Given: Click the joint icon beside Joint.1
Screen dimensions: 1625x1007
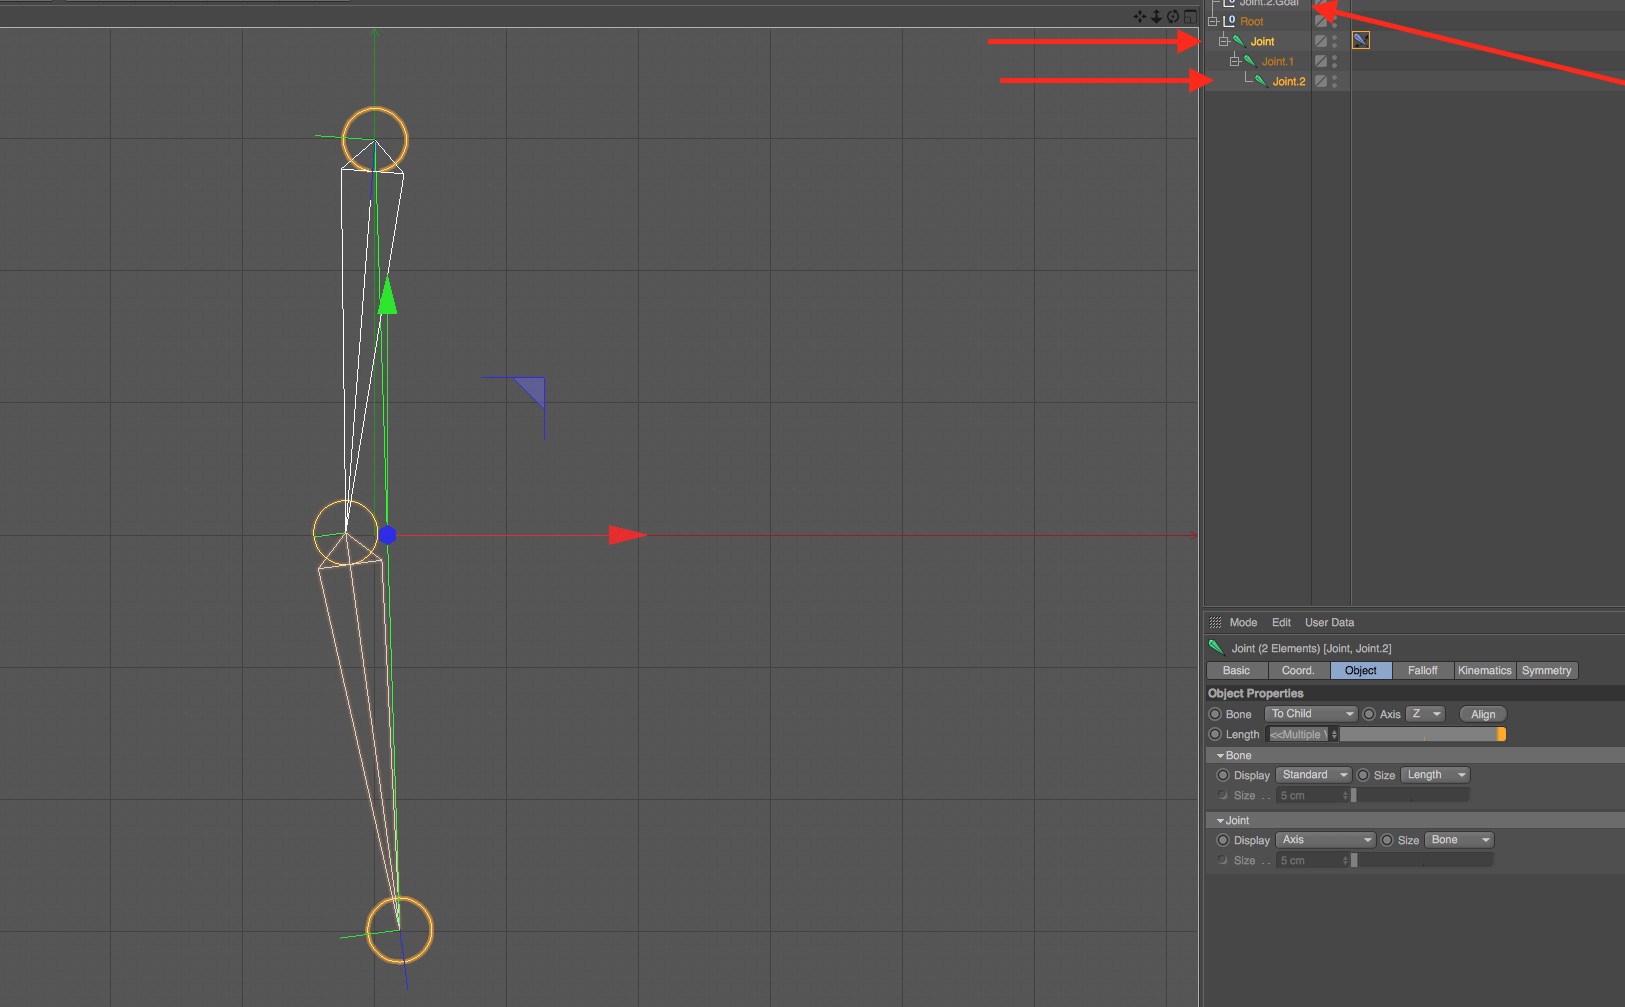Looking at the screenshot, I should (1249, 61).
